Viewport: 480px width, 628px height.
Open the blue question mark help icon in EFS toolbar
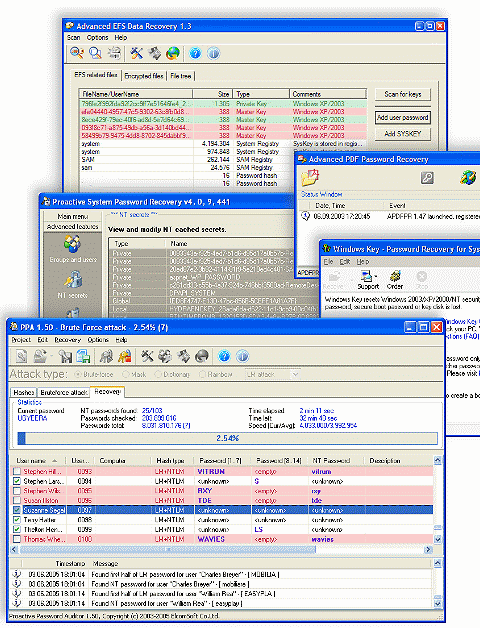(195, 53)
